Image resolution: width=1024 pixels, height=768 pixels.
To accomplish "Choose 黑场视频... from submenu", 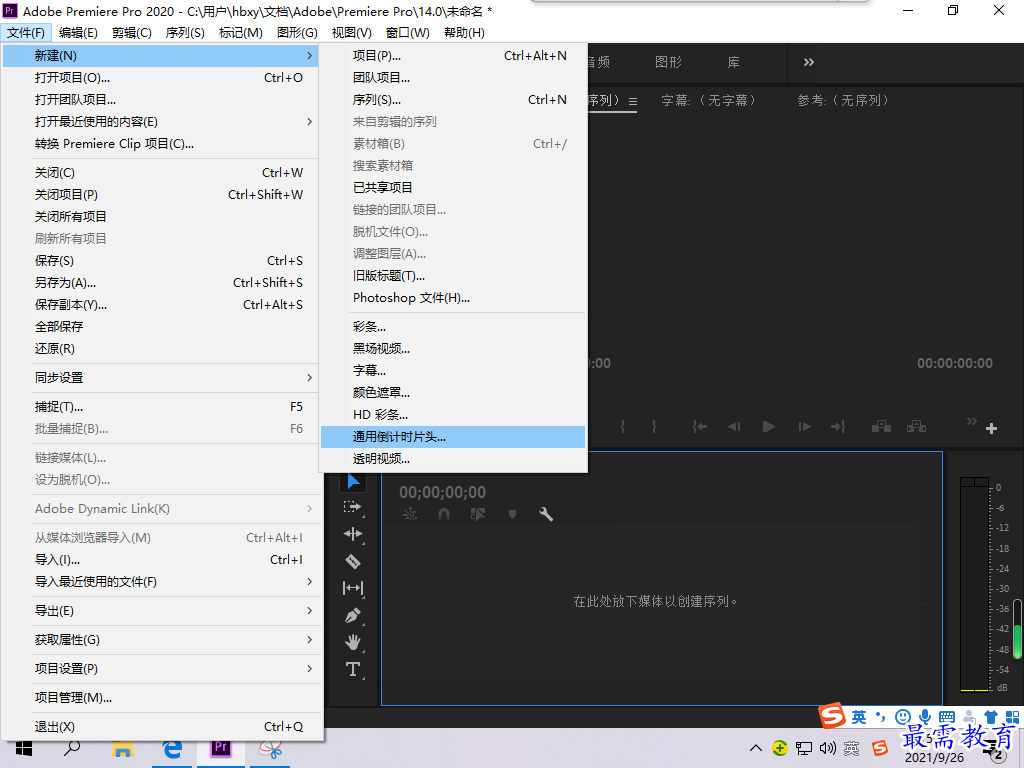I will click(453, 349).
